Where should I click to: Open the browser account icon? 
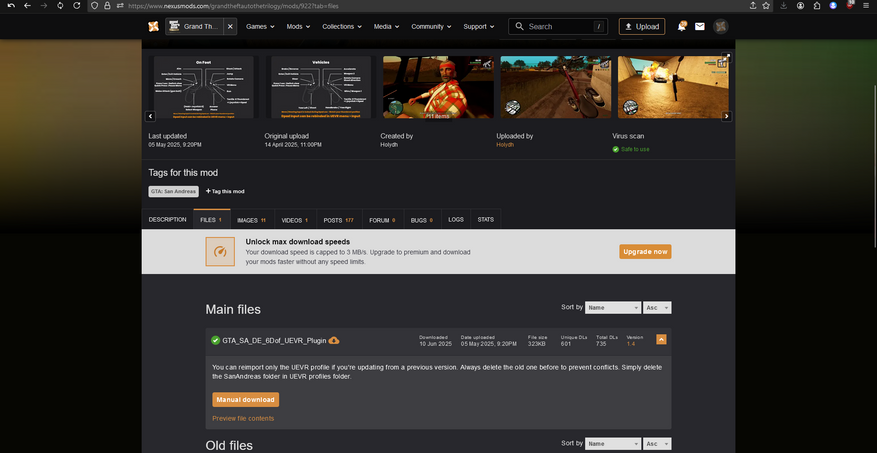tap(801, 6)
